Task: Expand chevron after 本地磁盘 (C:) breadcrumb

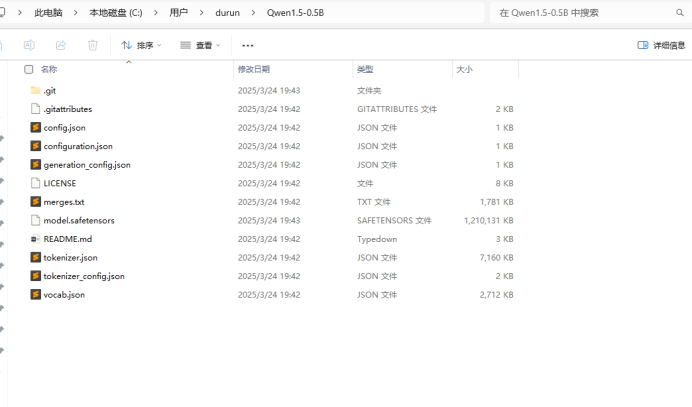Action: (x=156, y=13)
